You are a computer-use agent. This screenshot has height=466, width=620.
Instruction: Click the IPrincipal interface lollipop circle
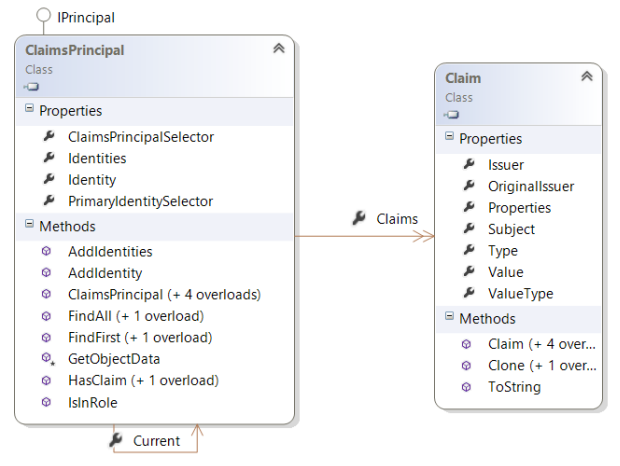[42, 16]
